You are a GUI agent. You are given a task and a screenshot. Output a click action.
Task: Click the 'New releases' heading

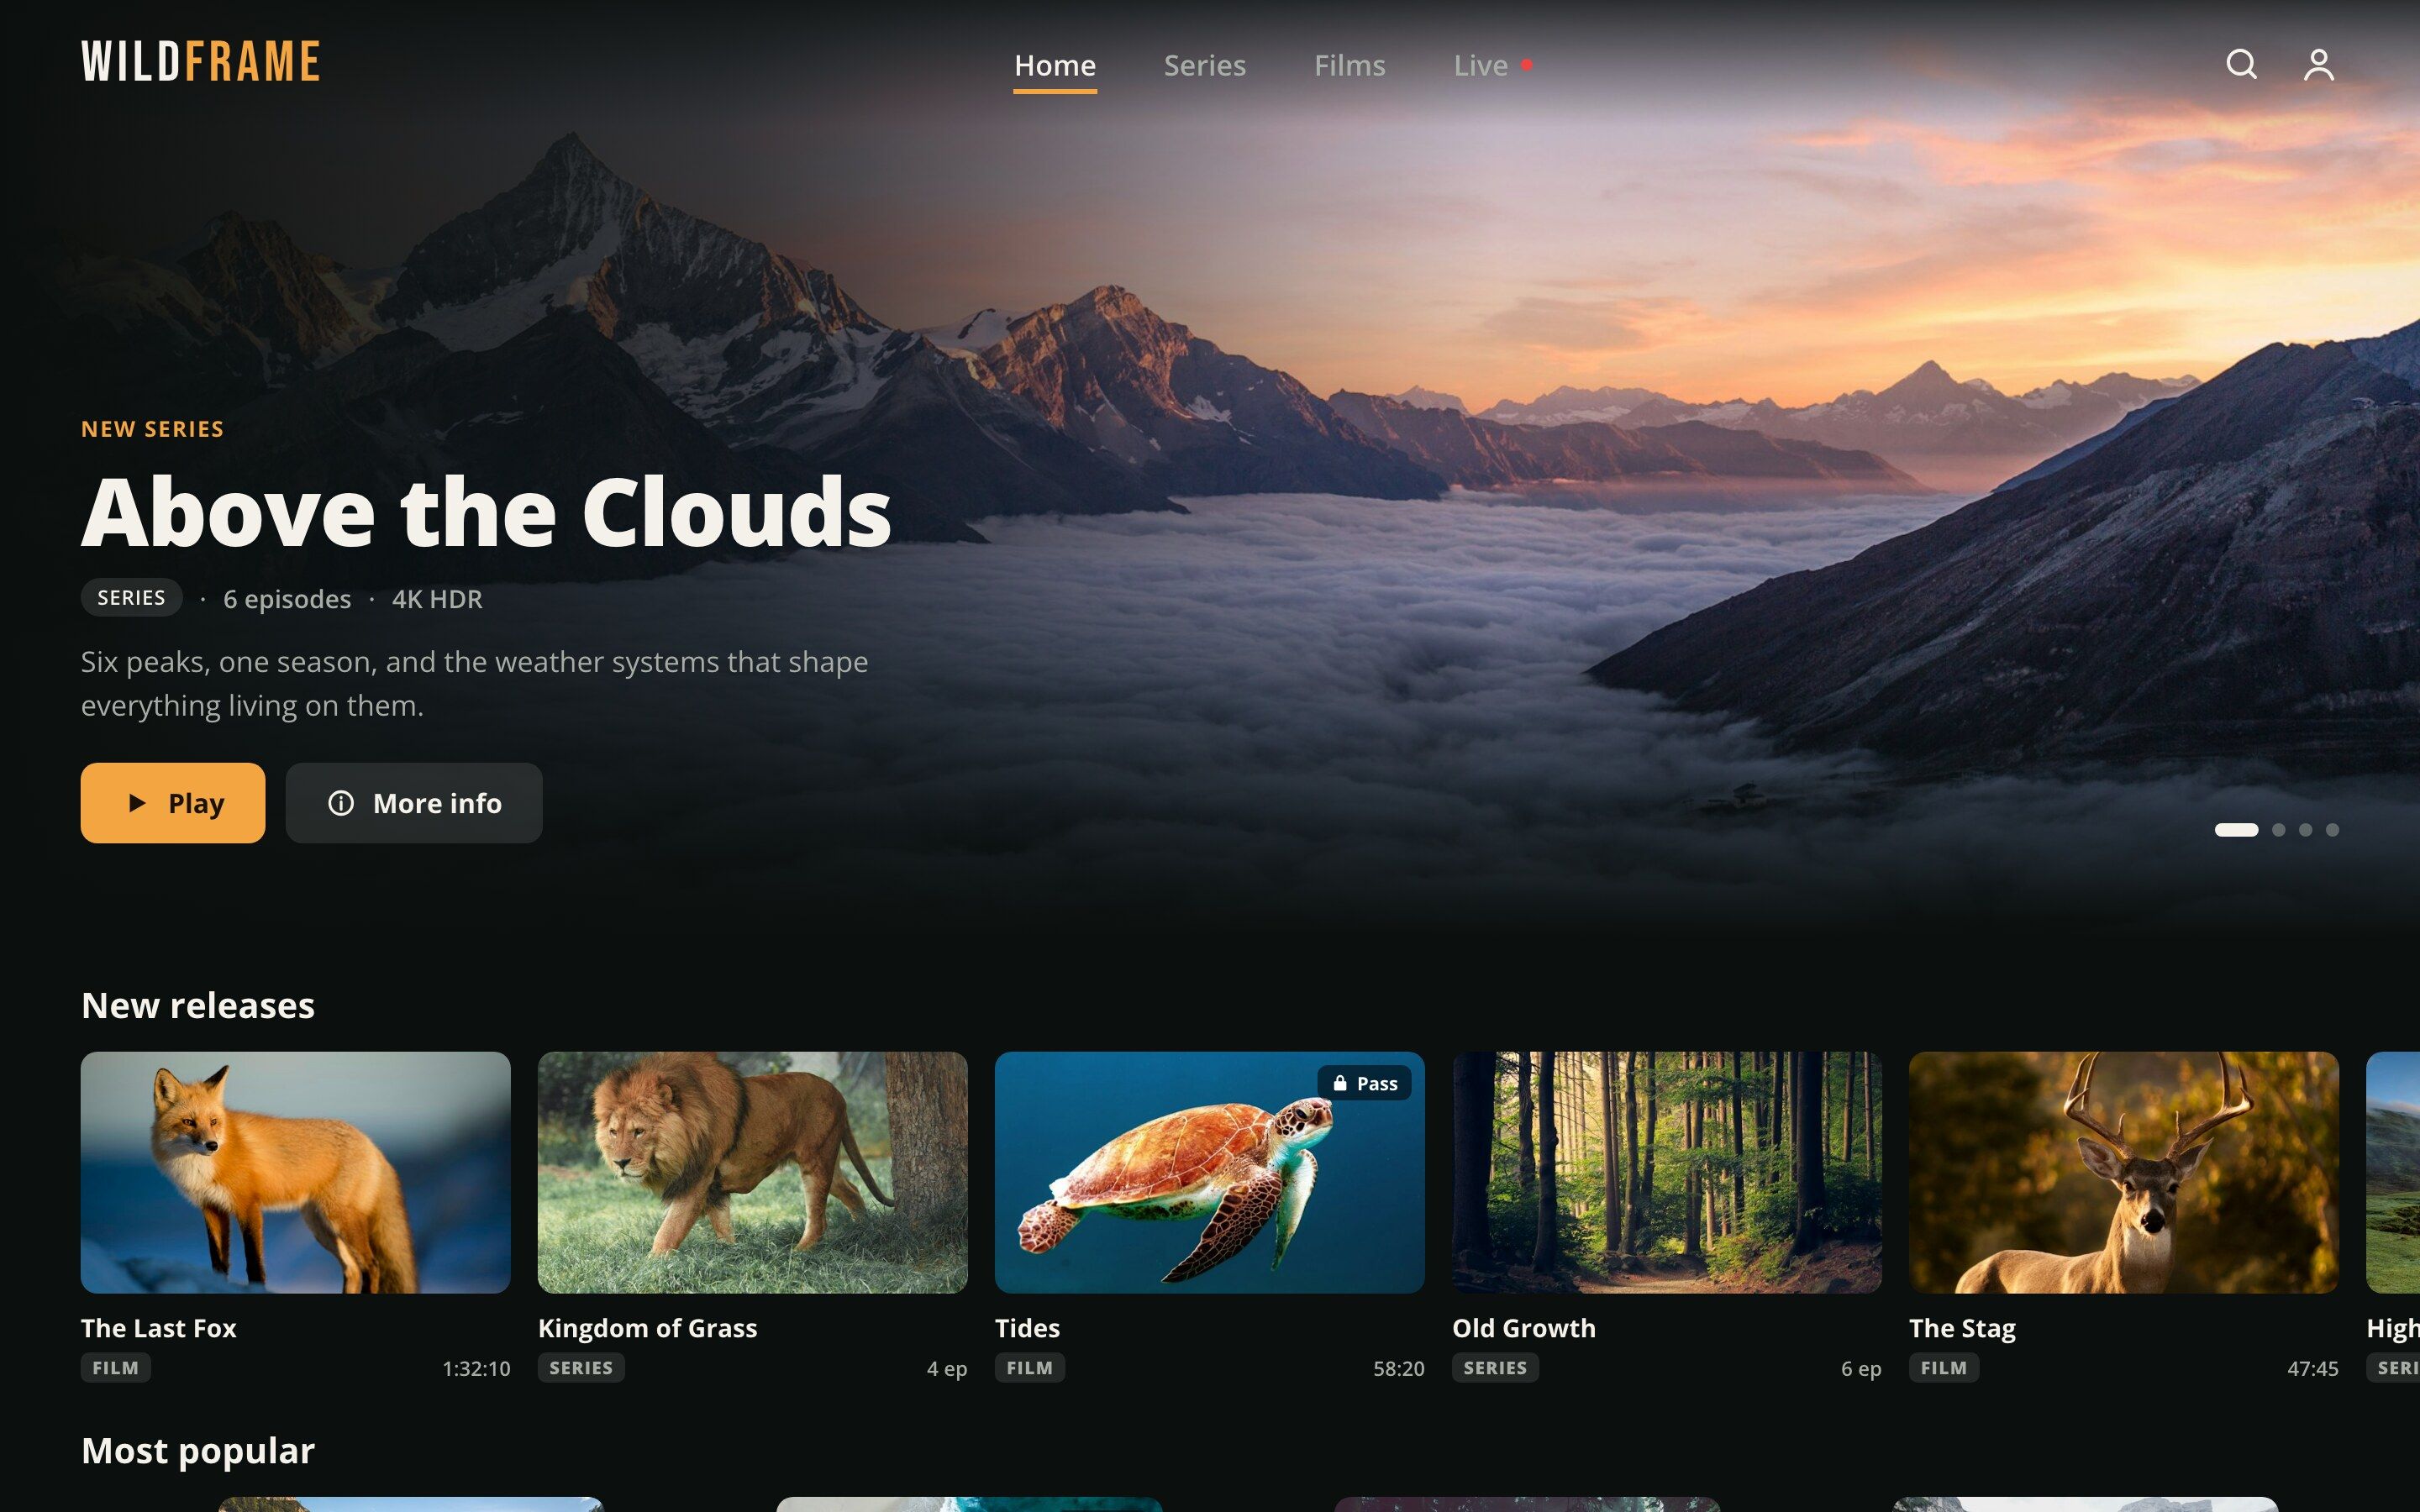tap(198, 1005)
